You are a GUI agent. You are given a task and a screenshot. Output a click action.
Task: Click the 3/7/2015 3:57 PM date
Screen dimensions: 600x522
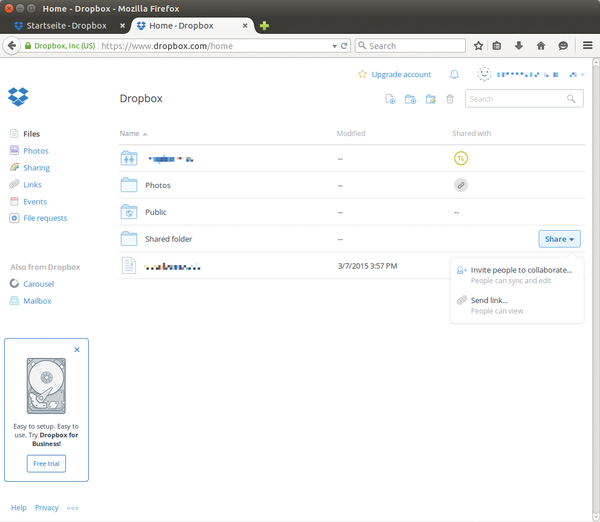pyautogui.click(x=367, y=266)
